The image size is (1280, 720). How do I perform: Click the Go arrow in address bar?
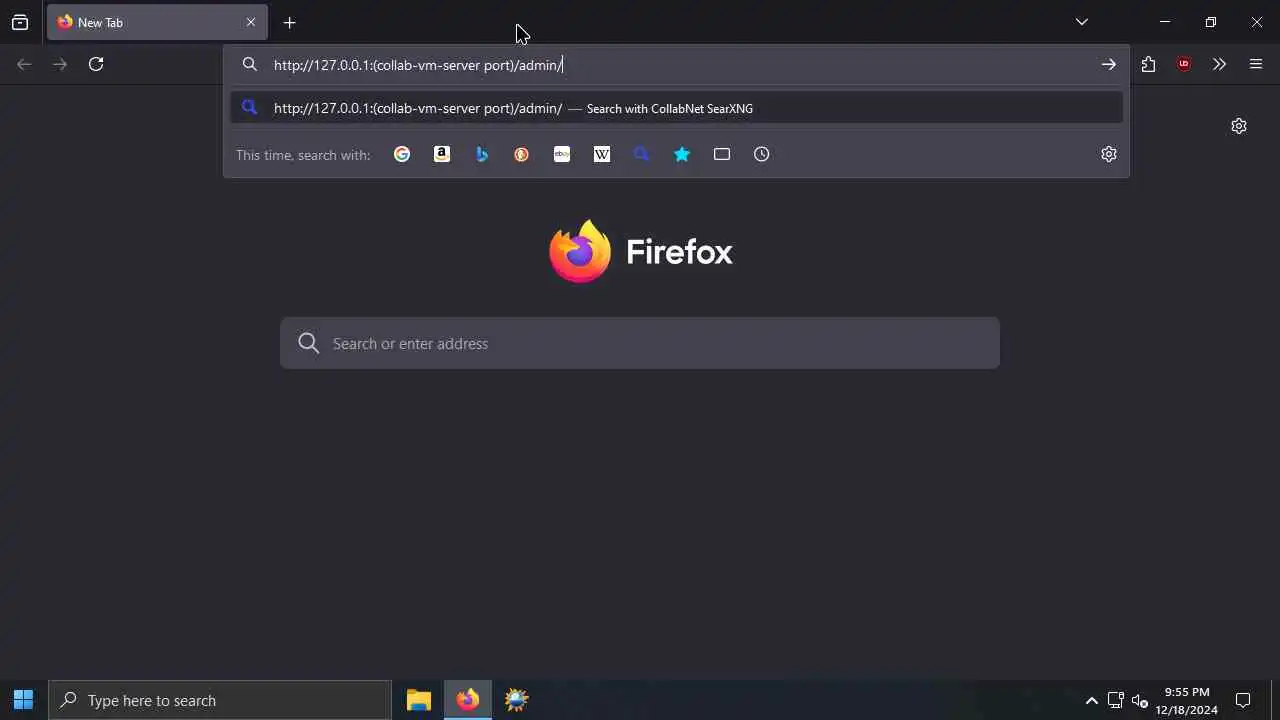tap(1109, 64)
